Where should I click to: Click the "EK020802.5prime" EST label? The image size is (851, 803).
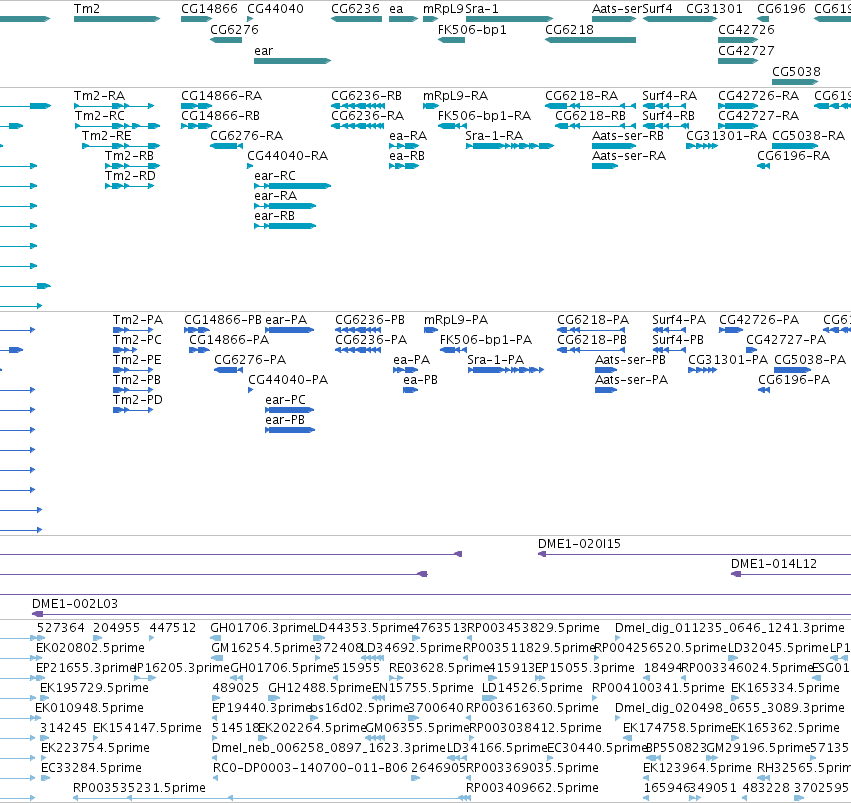click(91, 648)
